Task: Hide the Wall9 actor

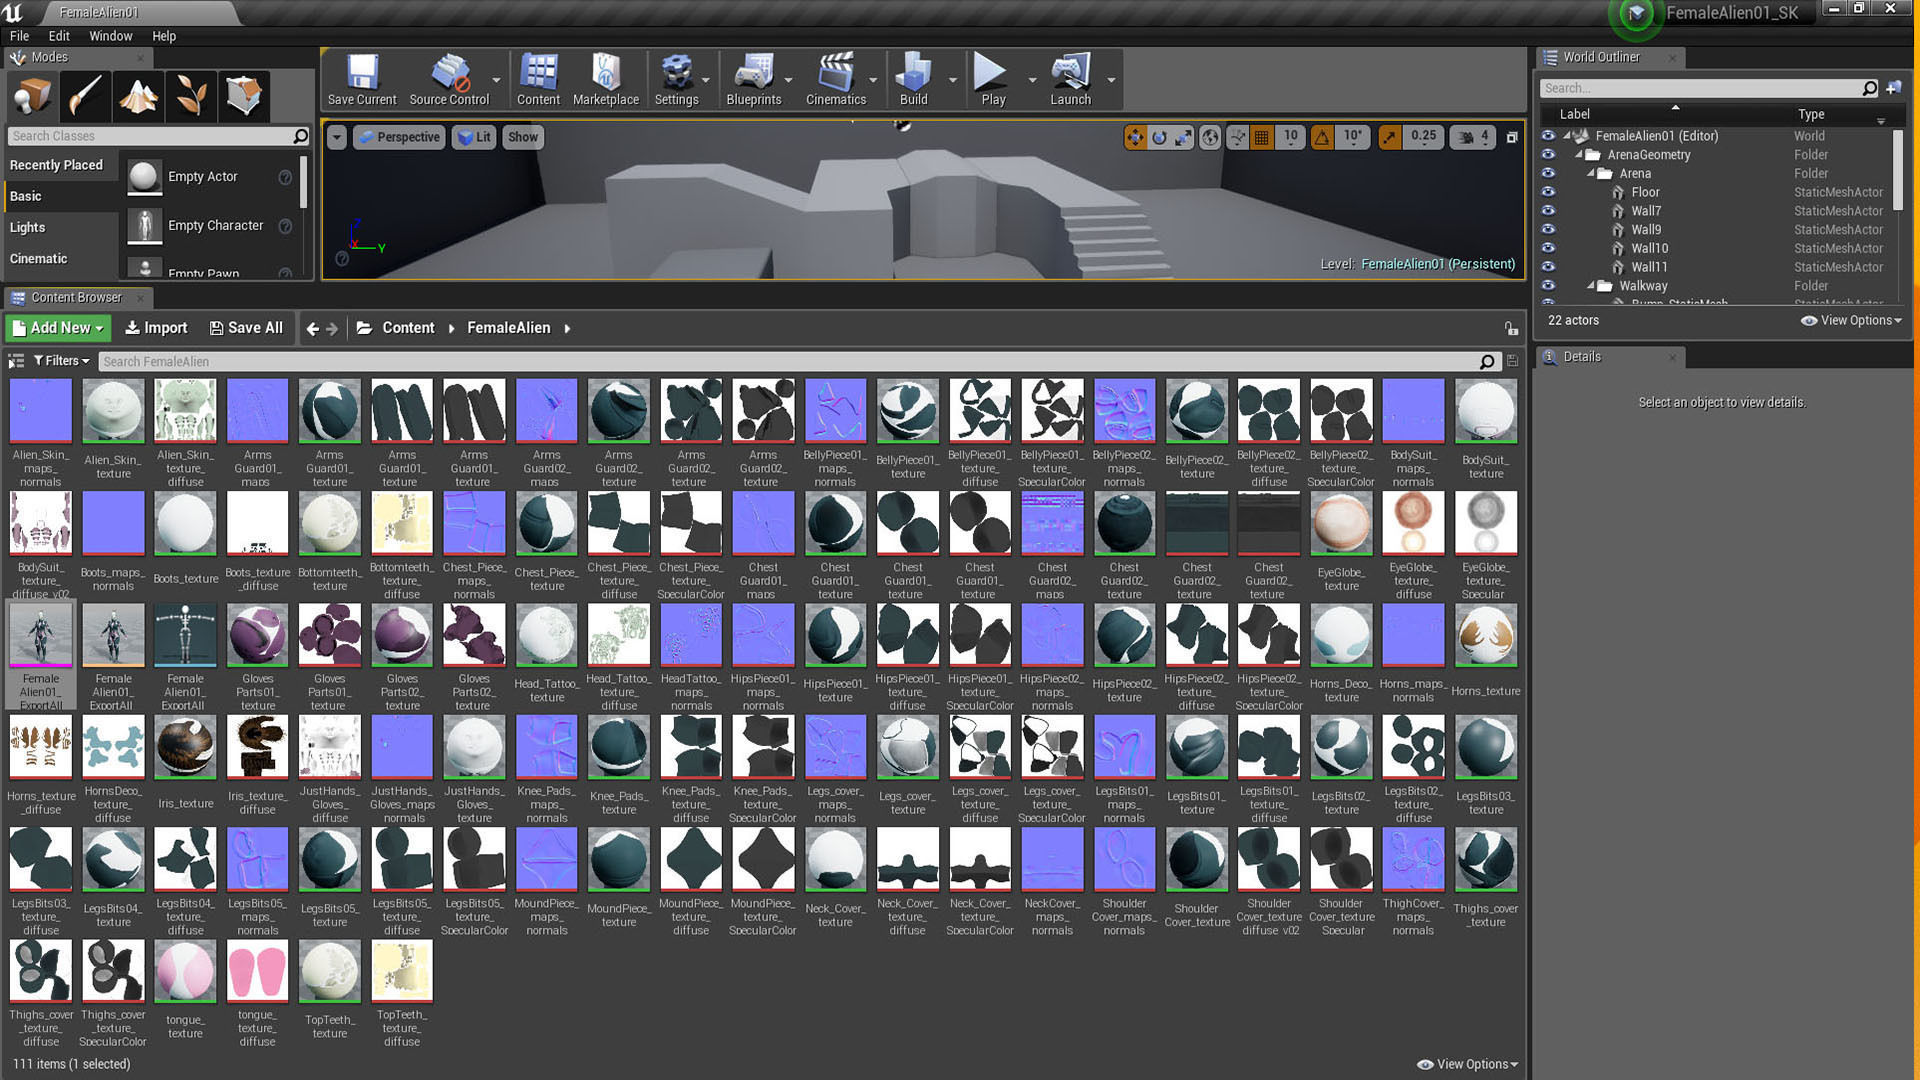Action: 1548,229
